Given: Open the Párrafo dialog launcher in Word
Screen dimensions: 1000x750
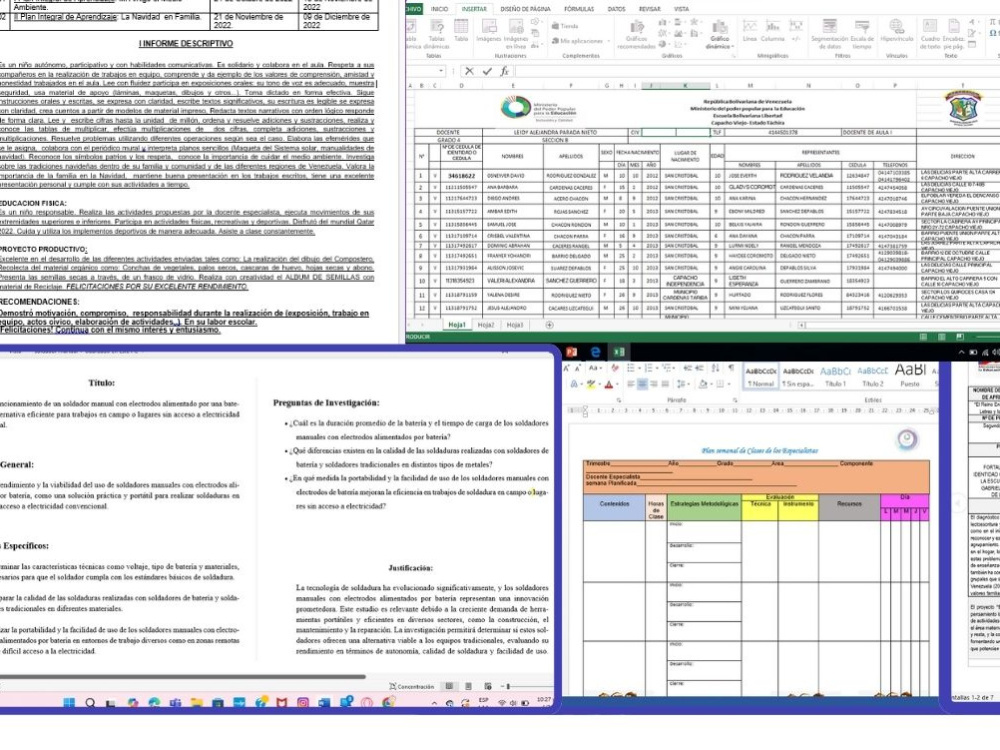Looking at the screenshot, I should 735,400.
